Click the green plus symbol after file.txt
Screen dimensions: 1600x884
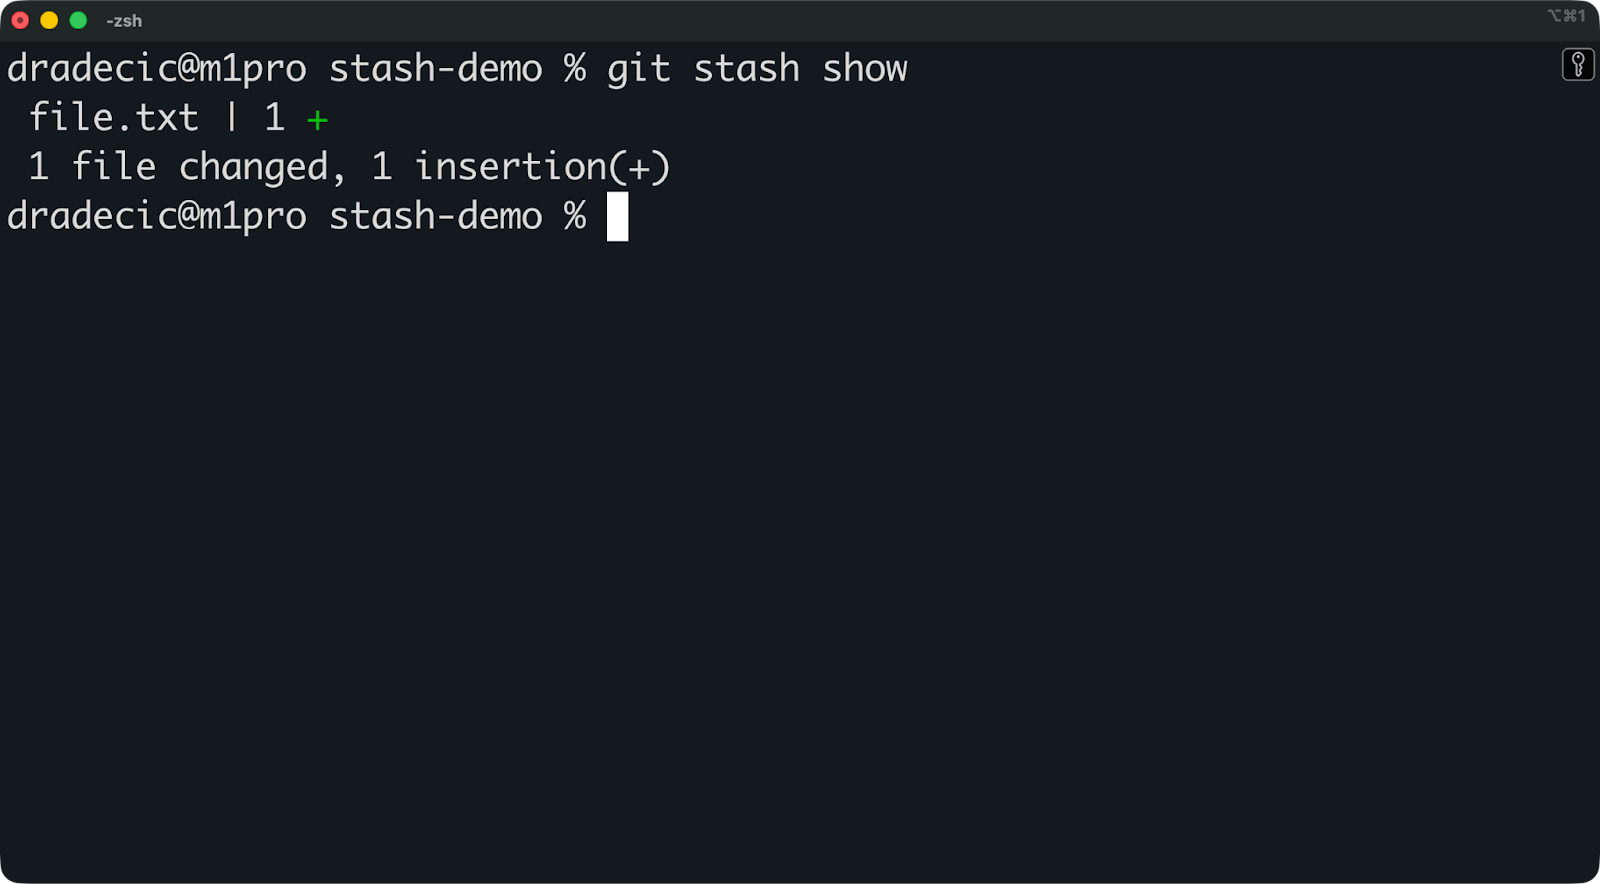pyautogui.click(x=316, y=117)
